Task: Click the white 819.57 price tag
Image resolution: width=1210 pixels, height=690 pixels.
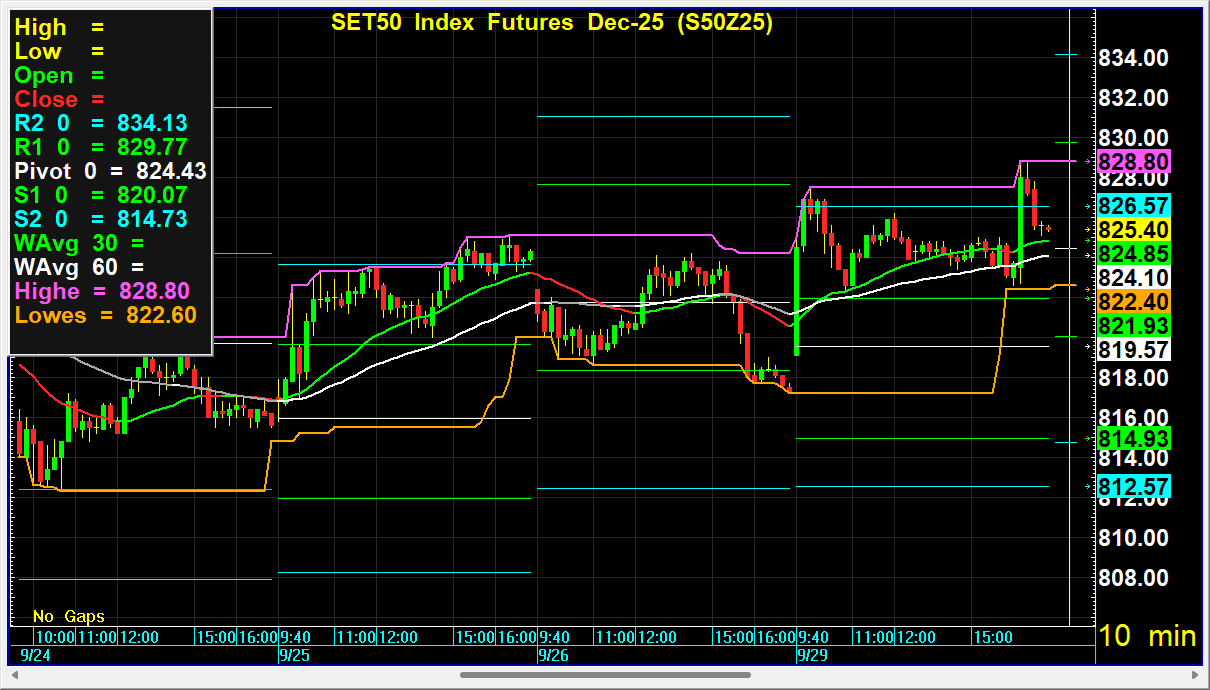Action: coord(1133,350)
